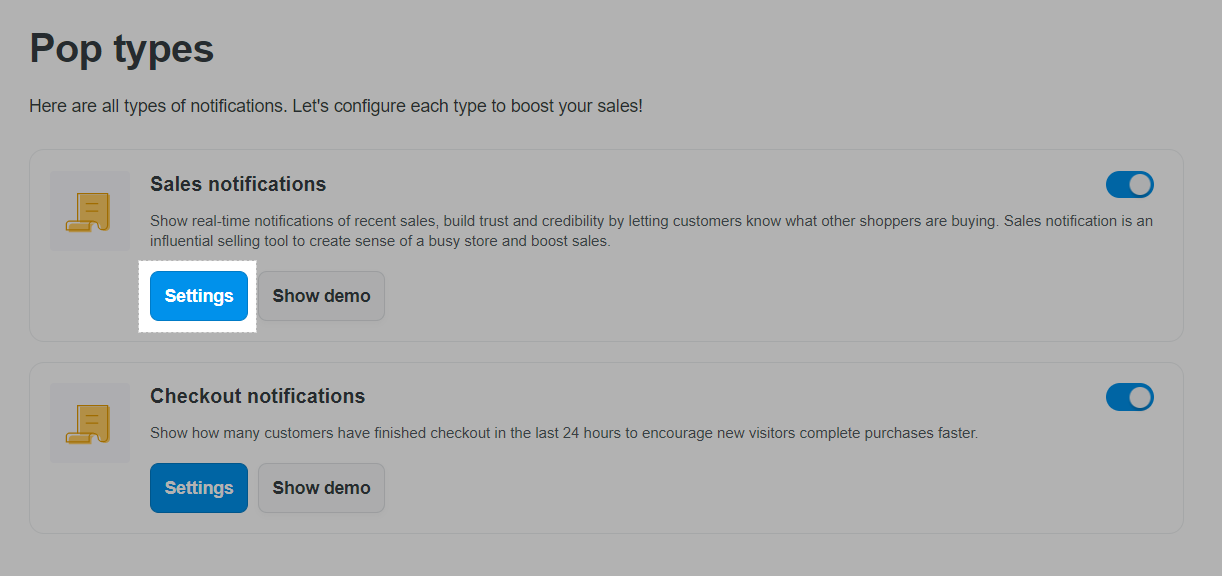The width and height of the screenshot is (1222, 576).
Task: Click empty space inside Checkout notifications card
Action: 780,488
